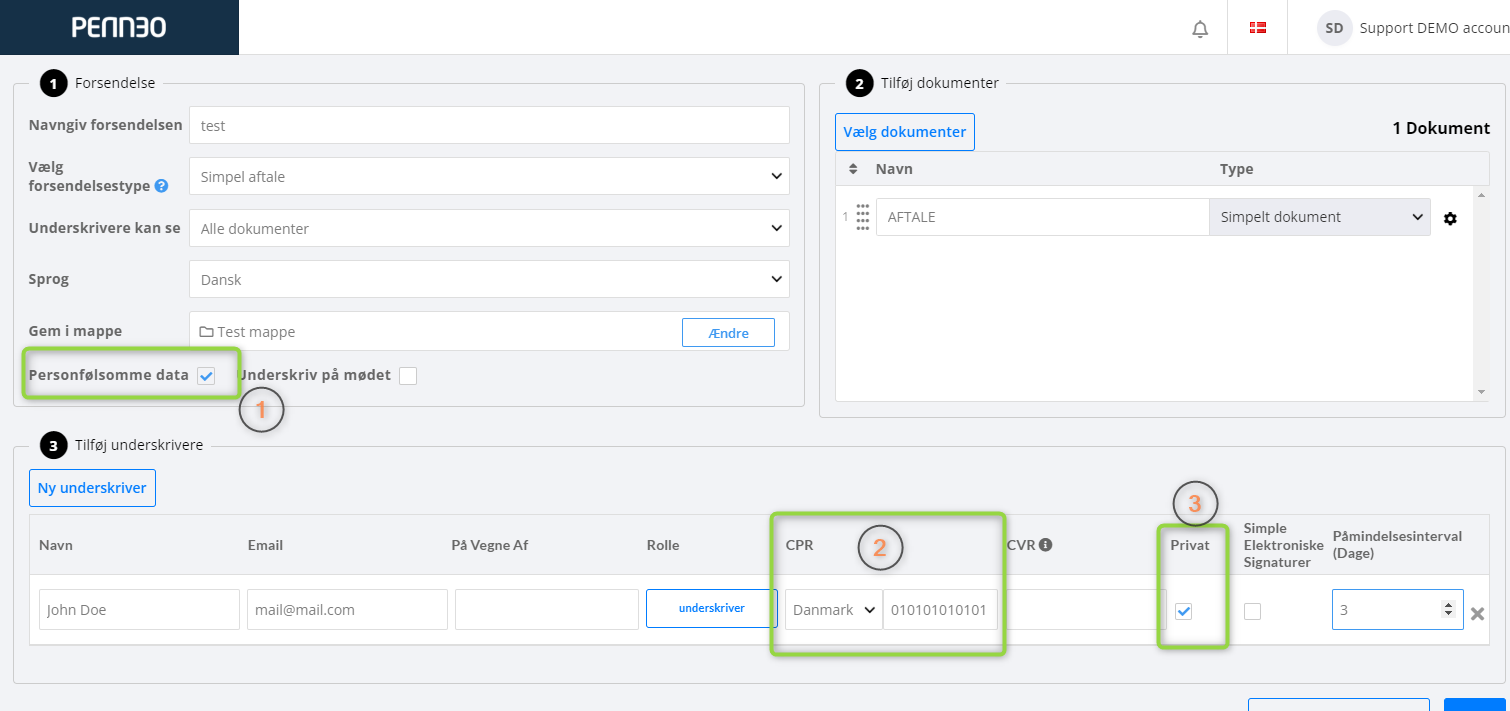Open the CPR country dropdown Danmark
This screenshot has height=711, width=1510.
coord(833,609)
